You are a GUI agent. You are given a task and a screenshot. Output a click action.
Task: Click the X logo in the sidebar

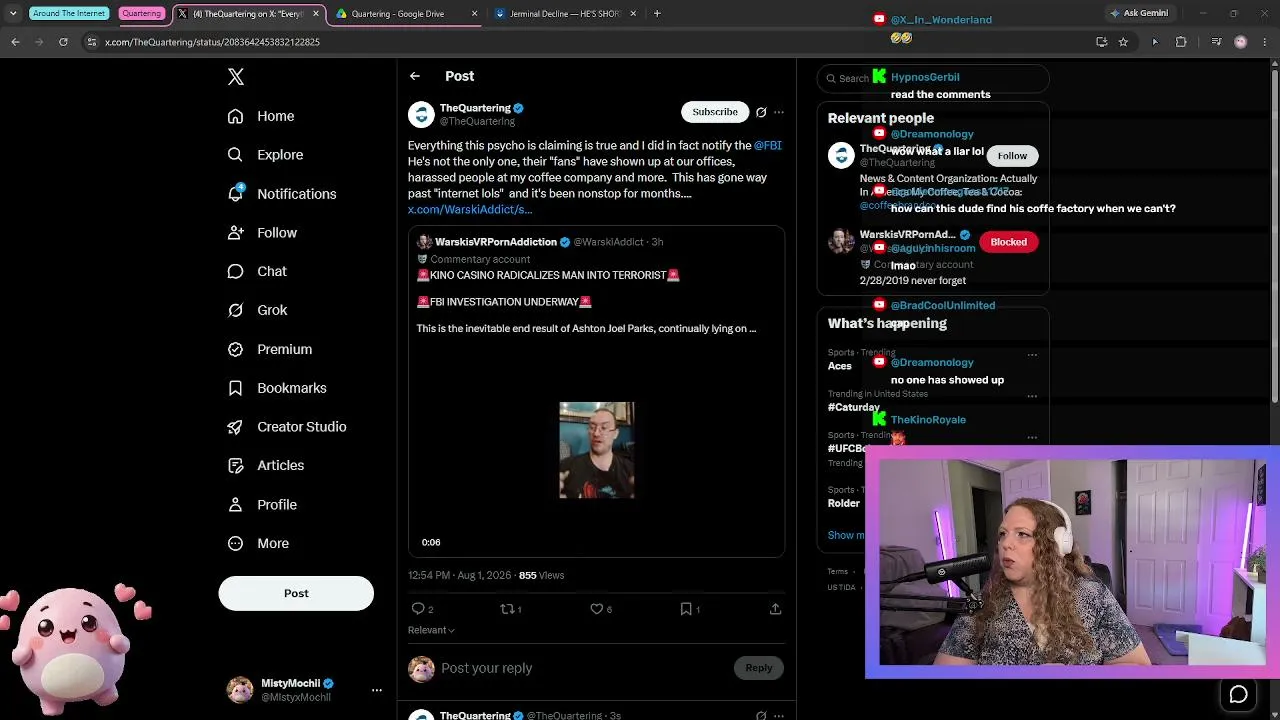236,77
